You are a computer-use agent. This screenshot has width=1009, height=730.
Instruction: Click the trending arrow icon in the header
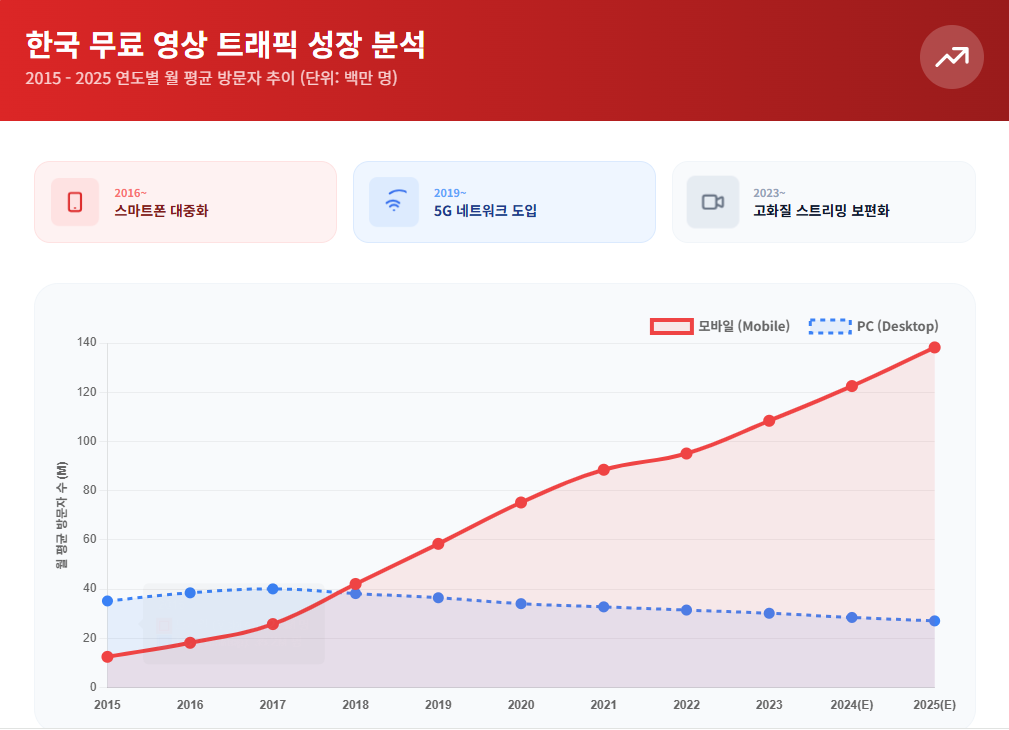point(951,57)
